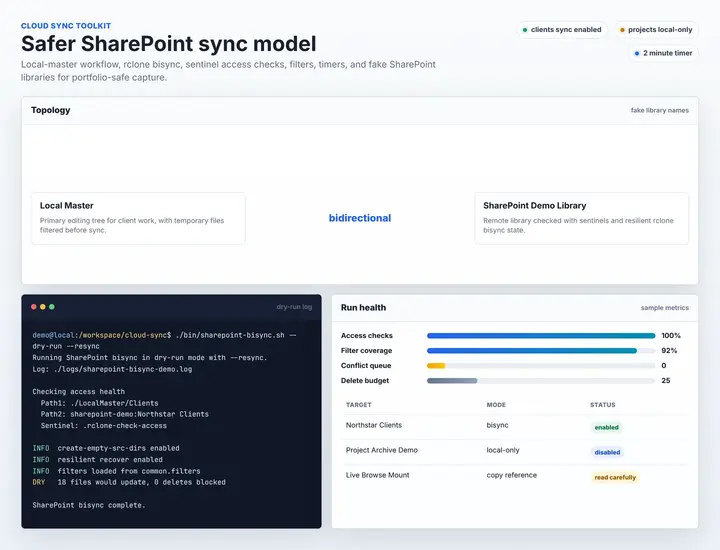The width and height of the screenshot is (720, 550).
Task: Click the 'Delete budget' metric label
Action: click(x=365, y=381)
